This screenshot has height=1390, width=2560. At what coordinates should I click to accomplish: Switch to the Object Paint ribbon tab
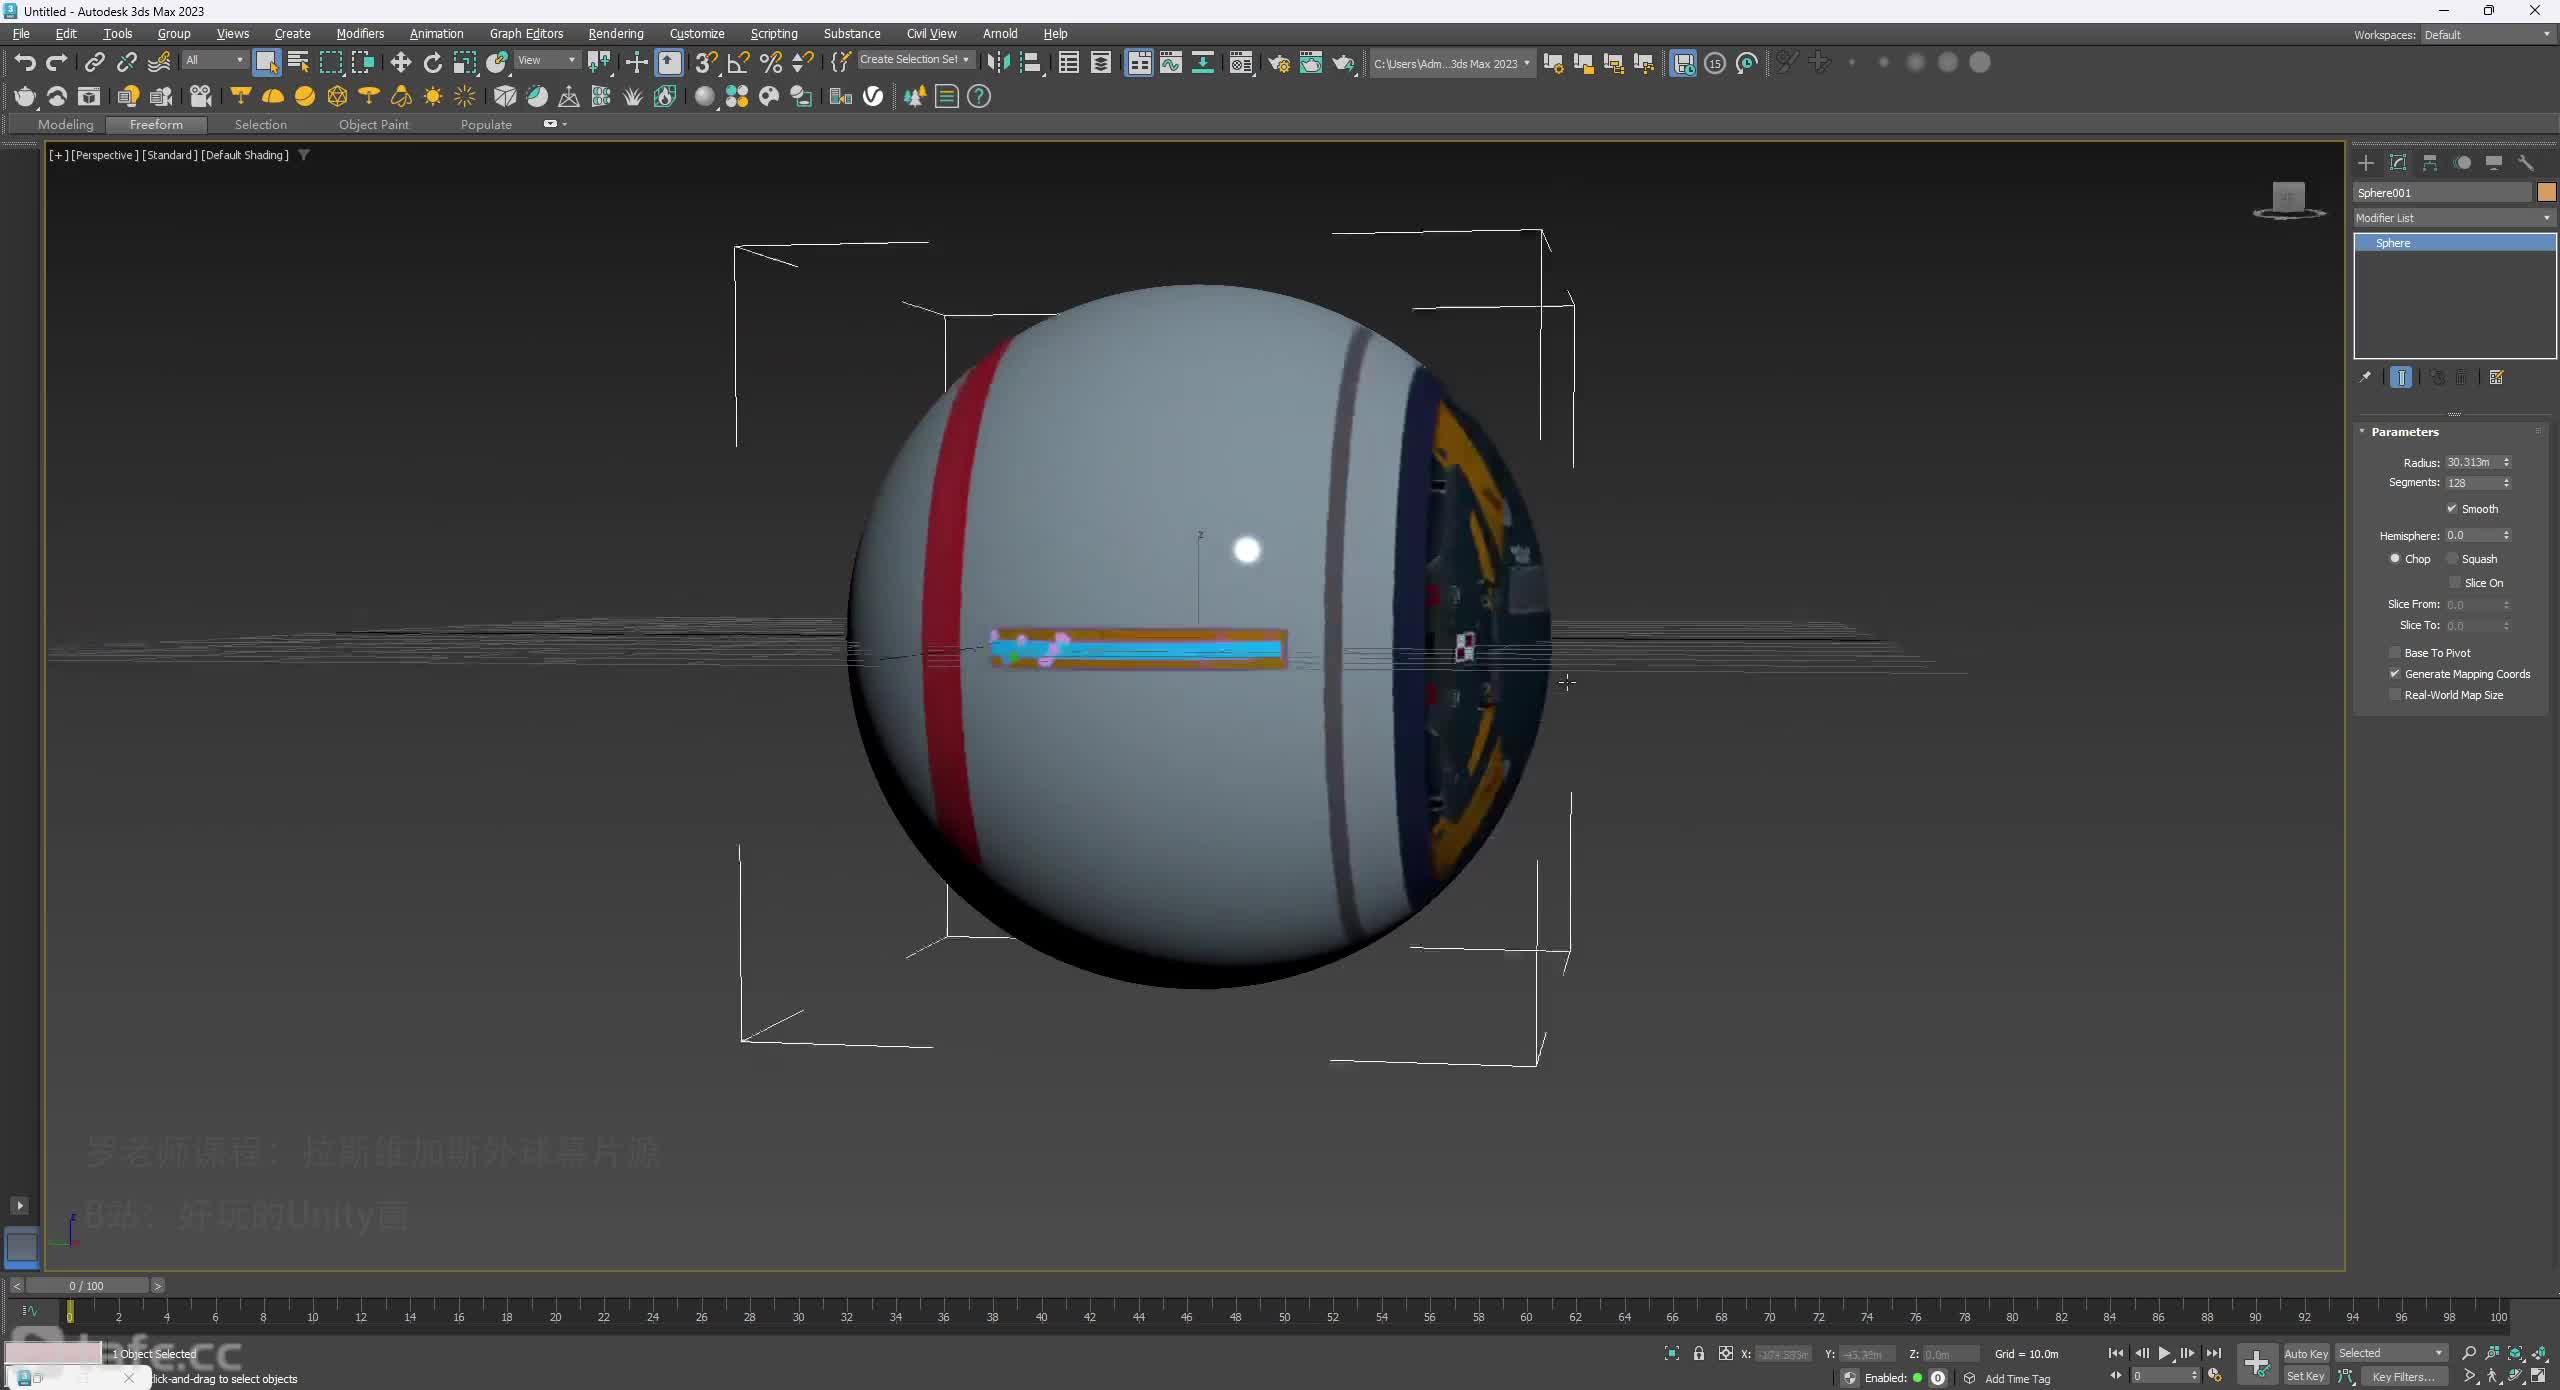point(373,125)
